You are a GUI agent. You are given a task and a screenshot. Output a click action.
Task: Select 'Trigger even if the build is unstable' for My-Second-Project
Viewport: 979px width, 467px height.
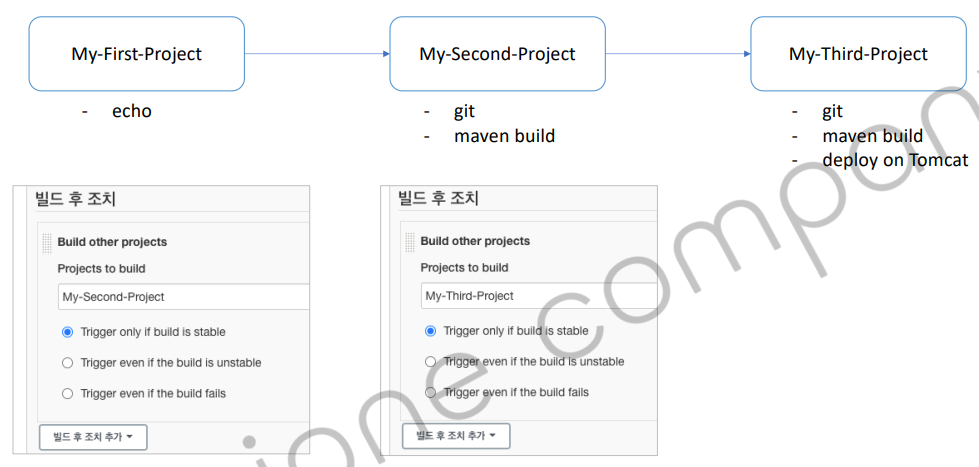(x=68, y=363)
